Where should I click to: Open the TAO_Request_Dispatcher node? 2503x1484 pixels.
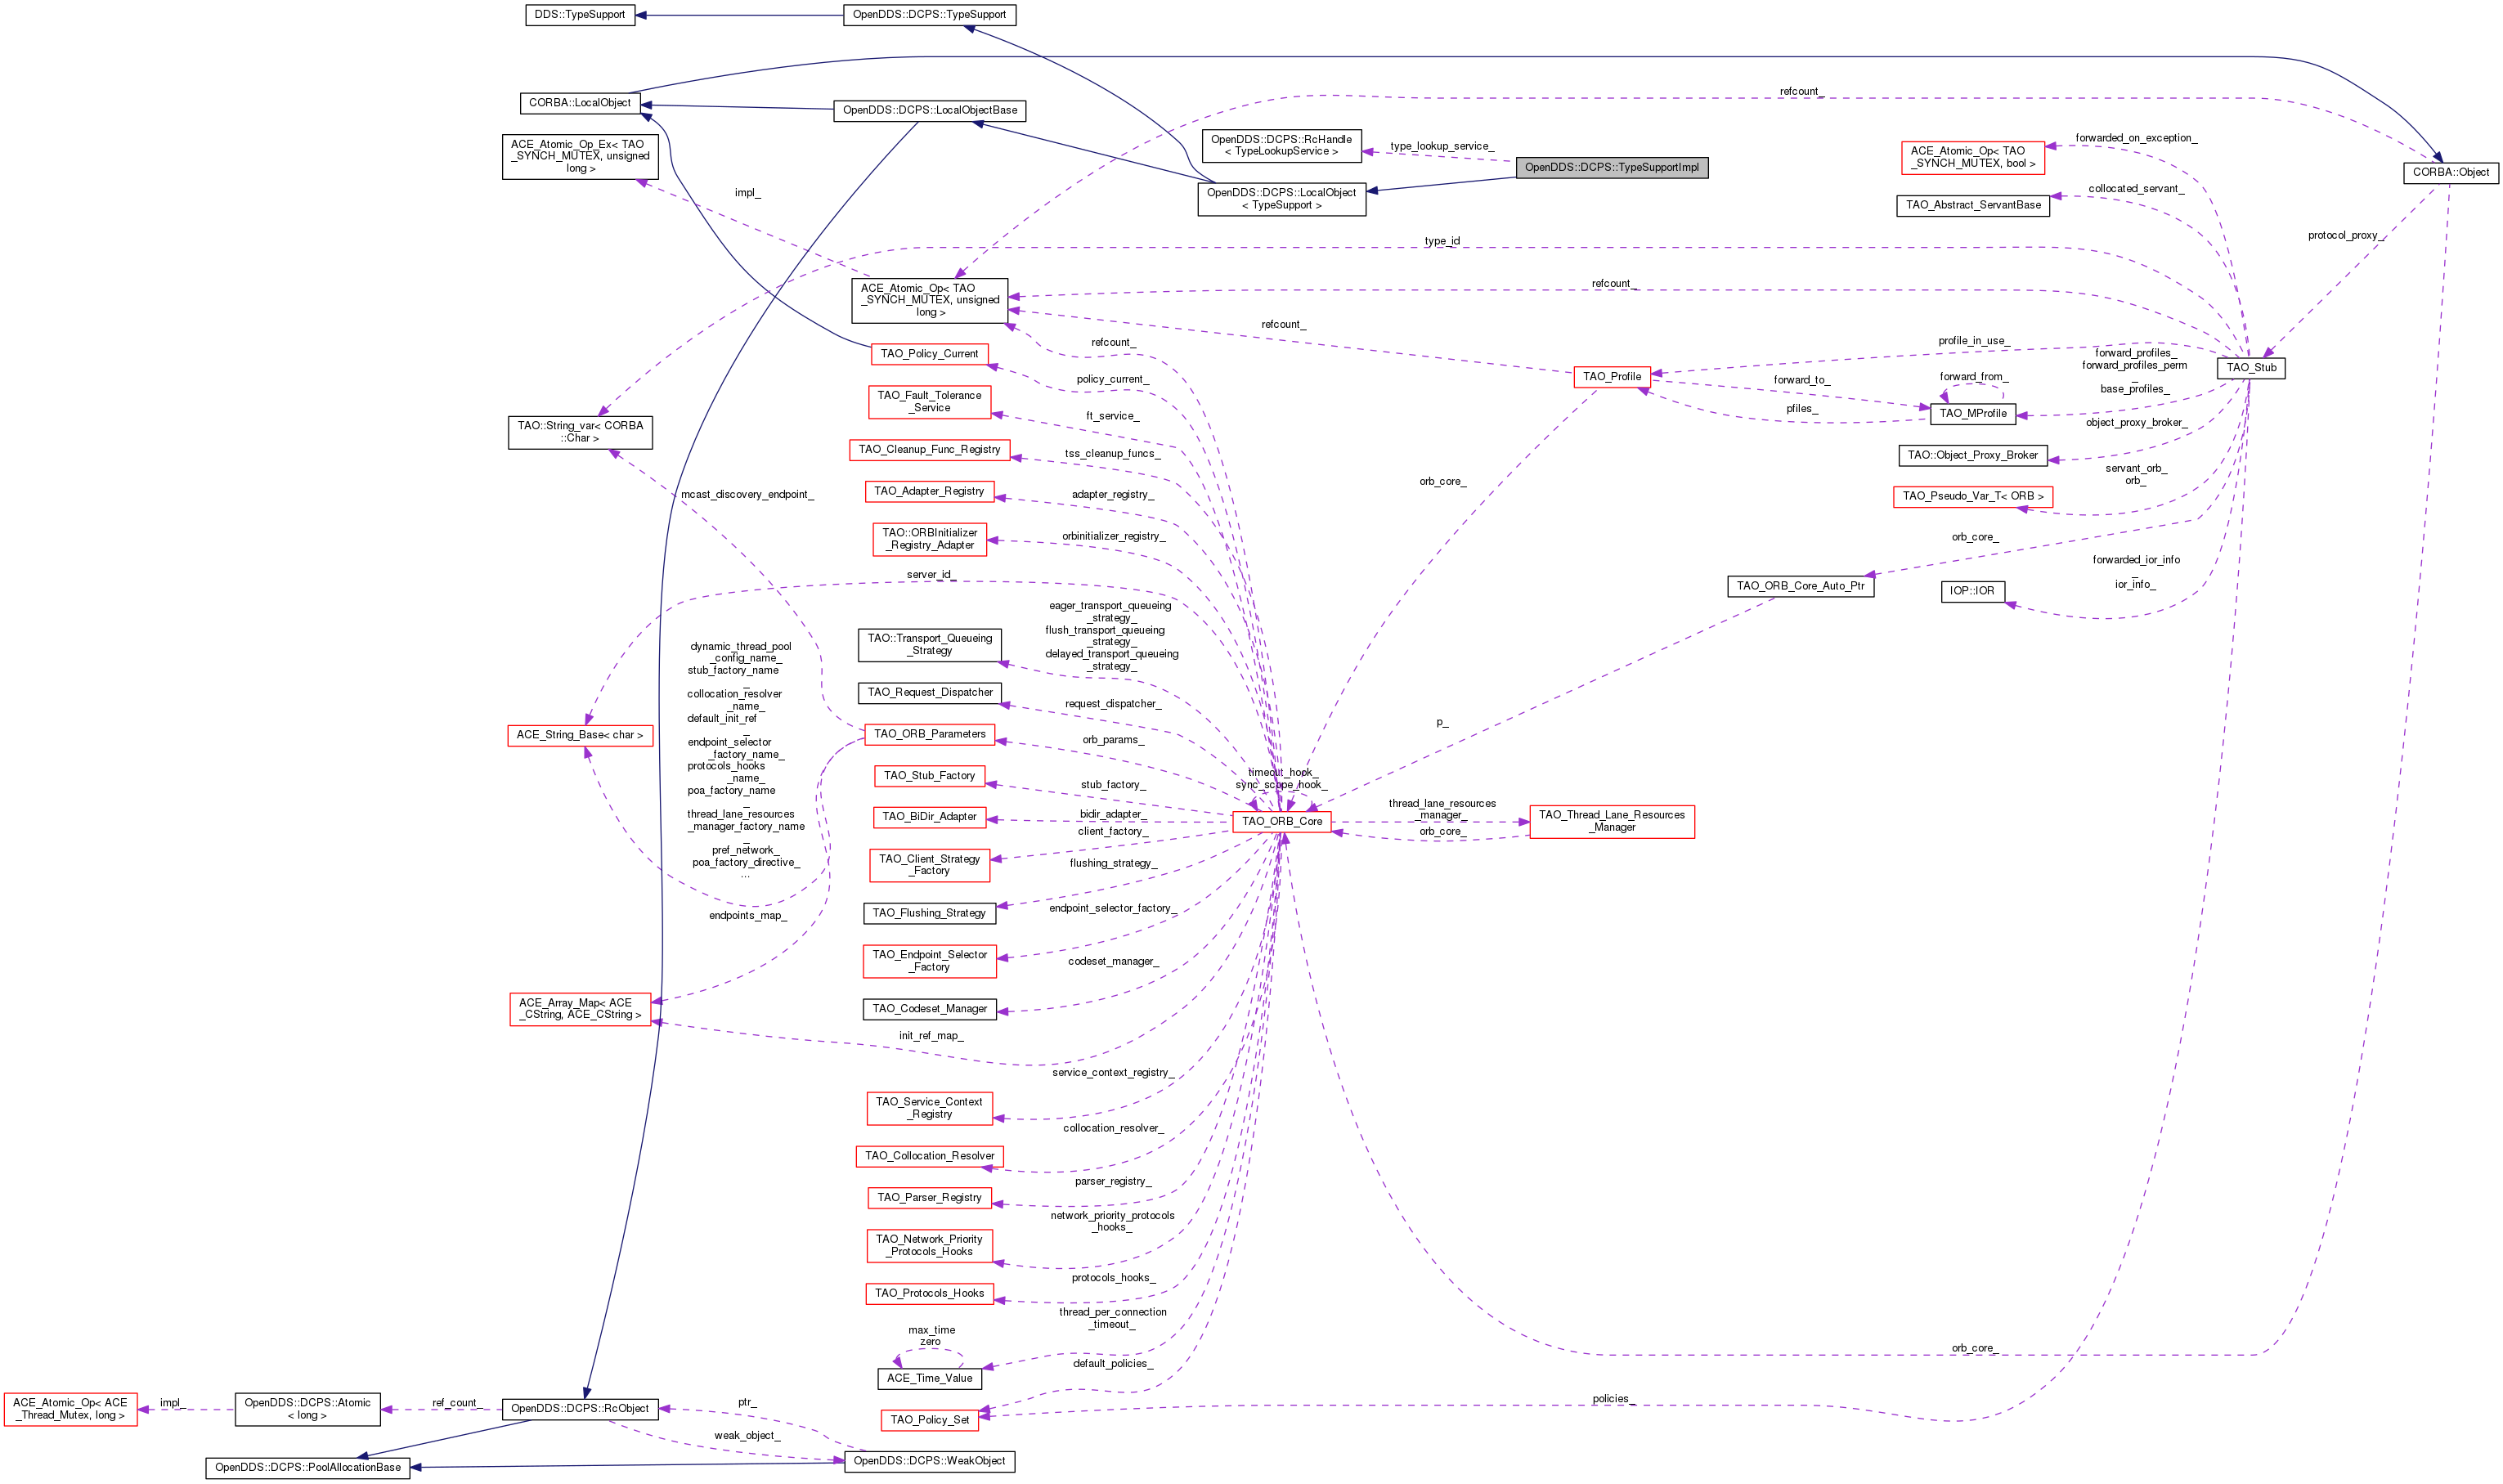coord(929,693)
